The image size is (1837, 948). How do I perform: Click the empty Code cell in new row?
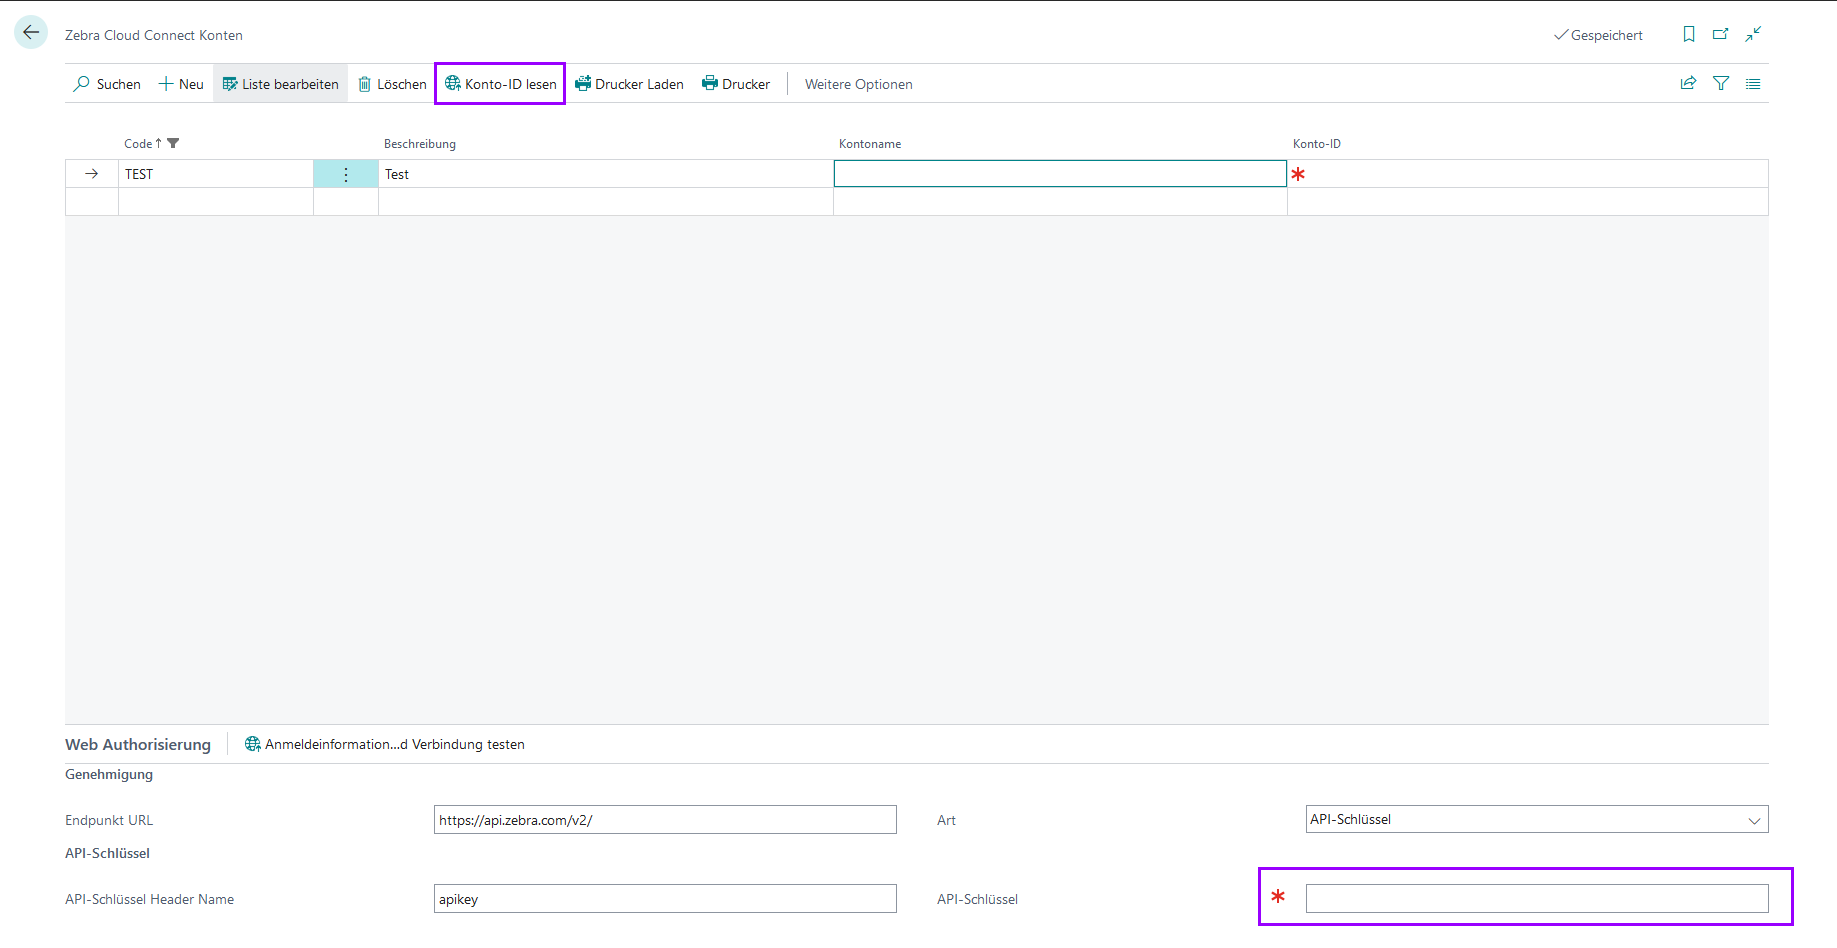[216, 202]
